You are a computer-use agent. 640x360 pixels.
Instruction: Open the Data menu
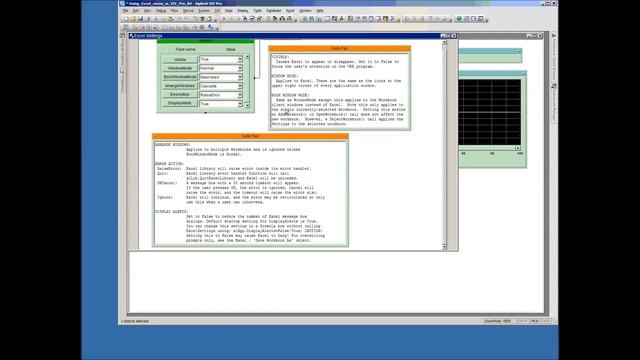[229, 11]
